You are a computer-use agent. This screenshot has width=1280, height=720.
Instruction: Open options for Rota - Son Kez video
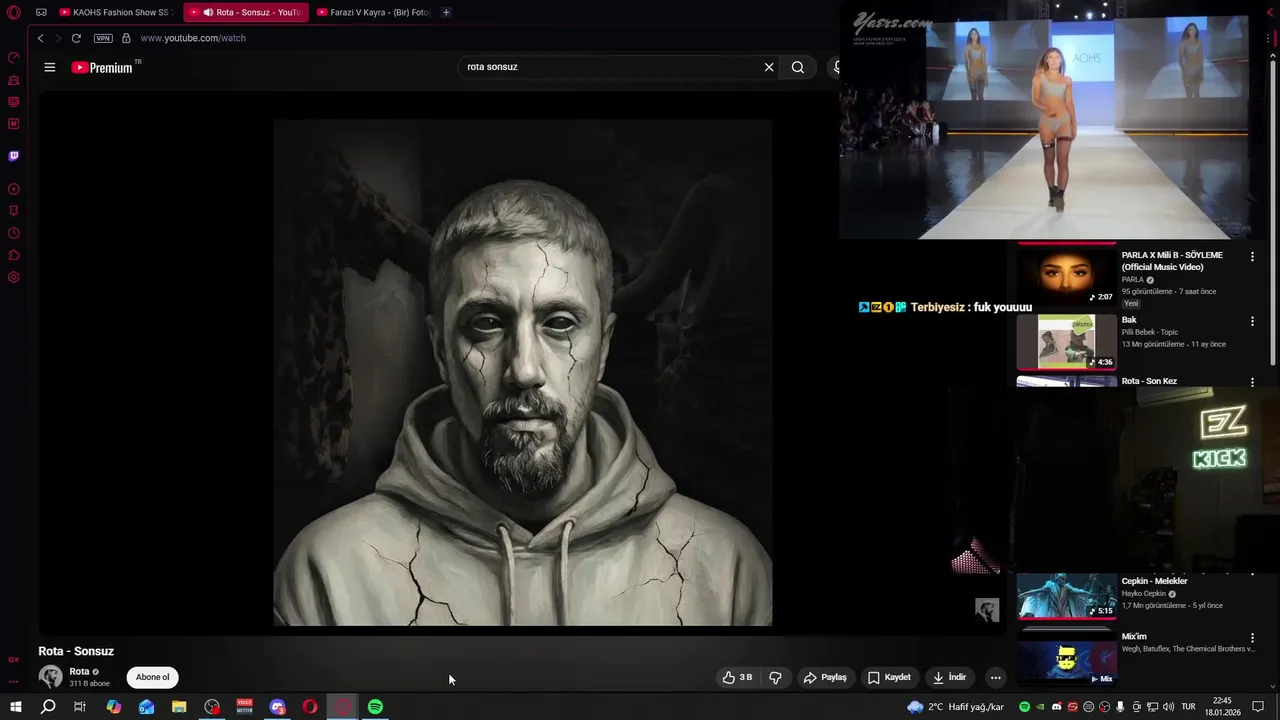click(x=1252, y=382)
